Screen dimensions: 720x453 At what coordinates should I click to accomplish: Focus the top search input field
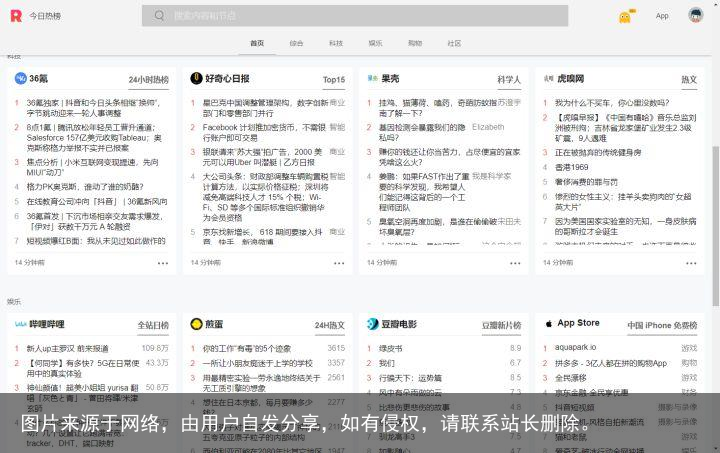355,16
